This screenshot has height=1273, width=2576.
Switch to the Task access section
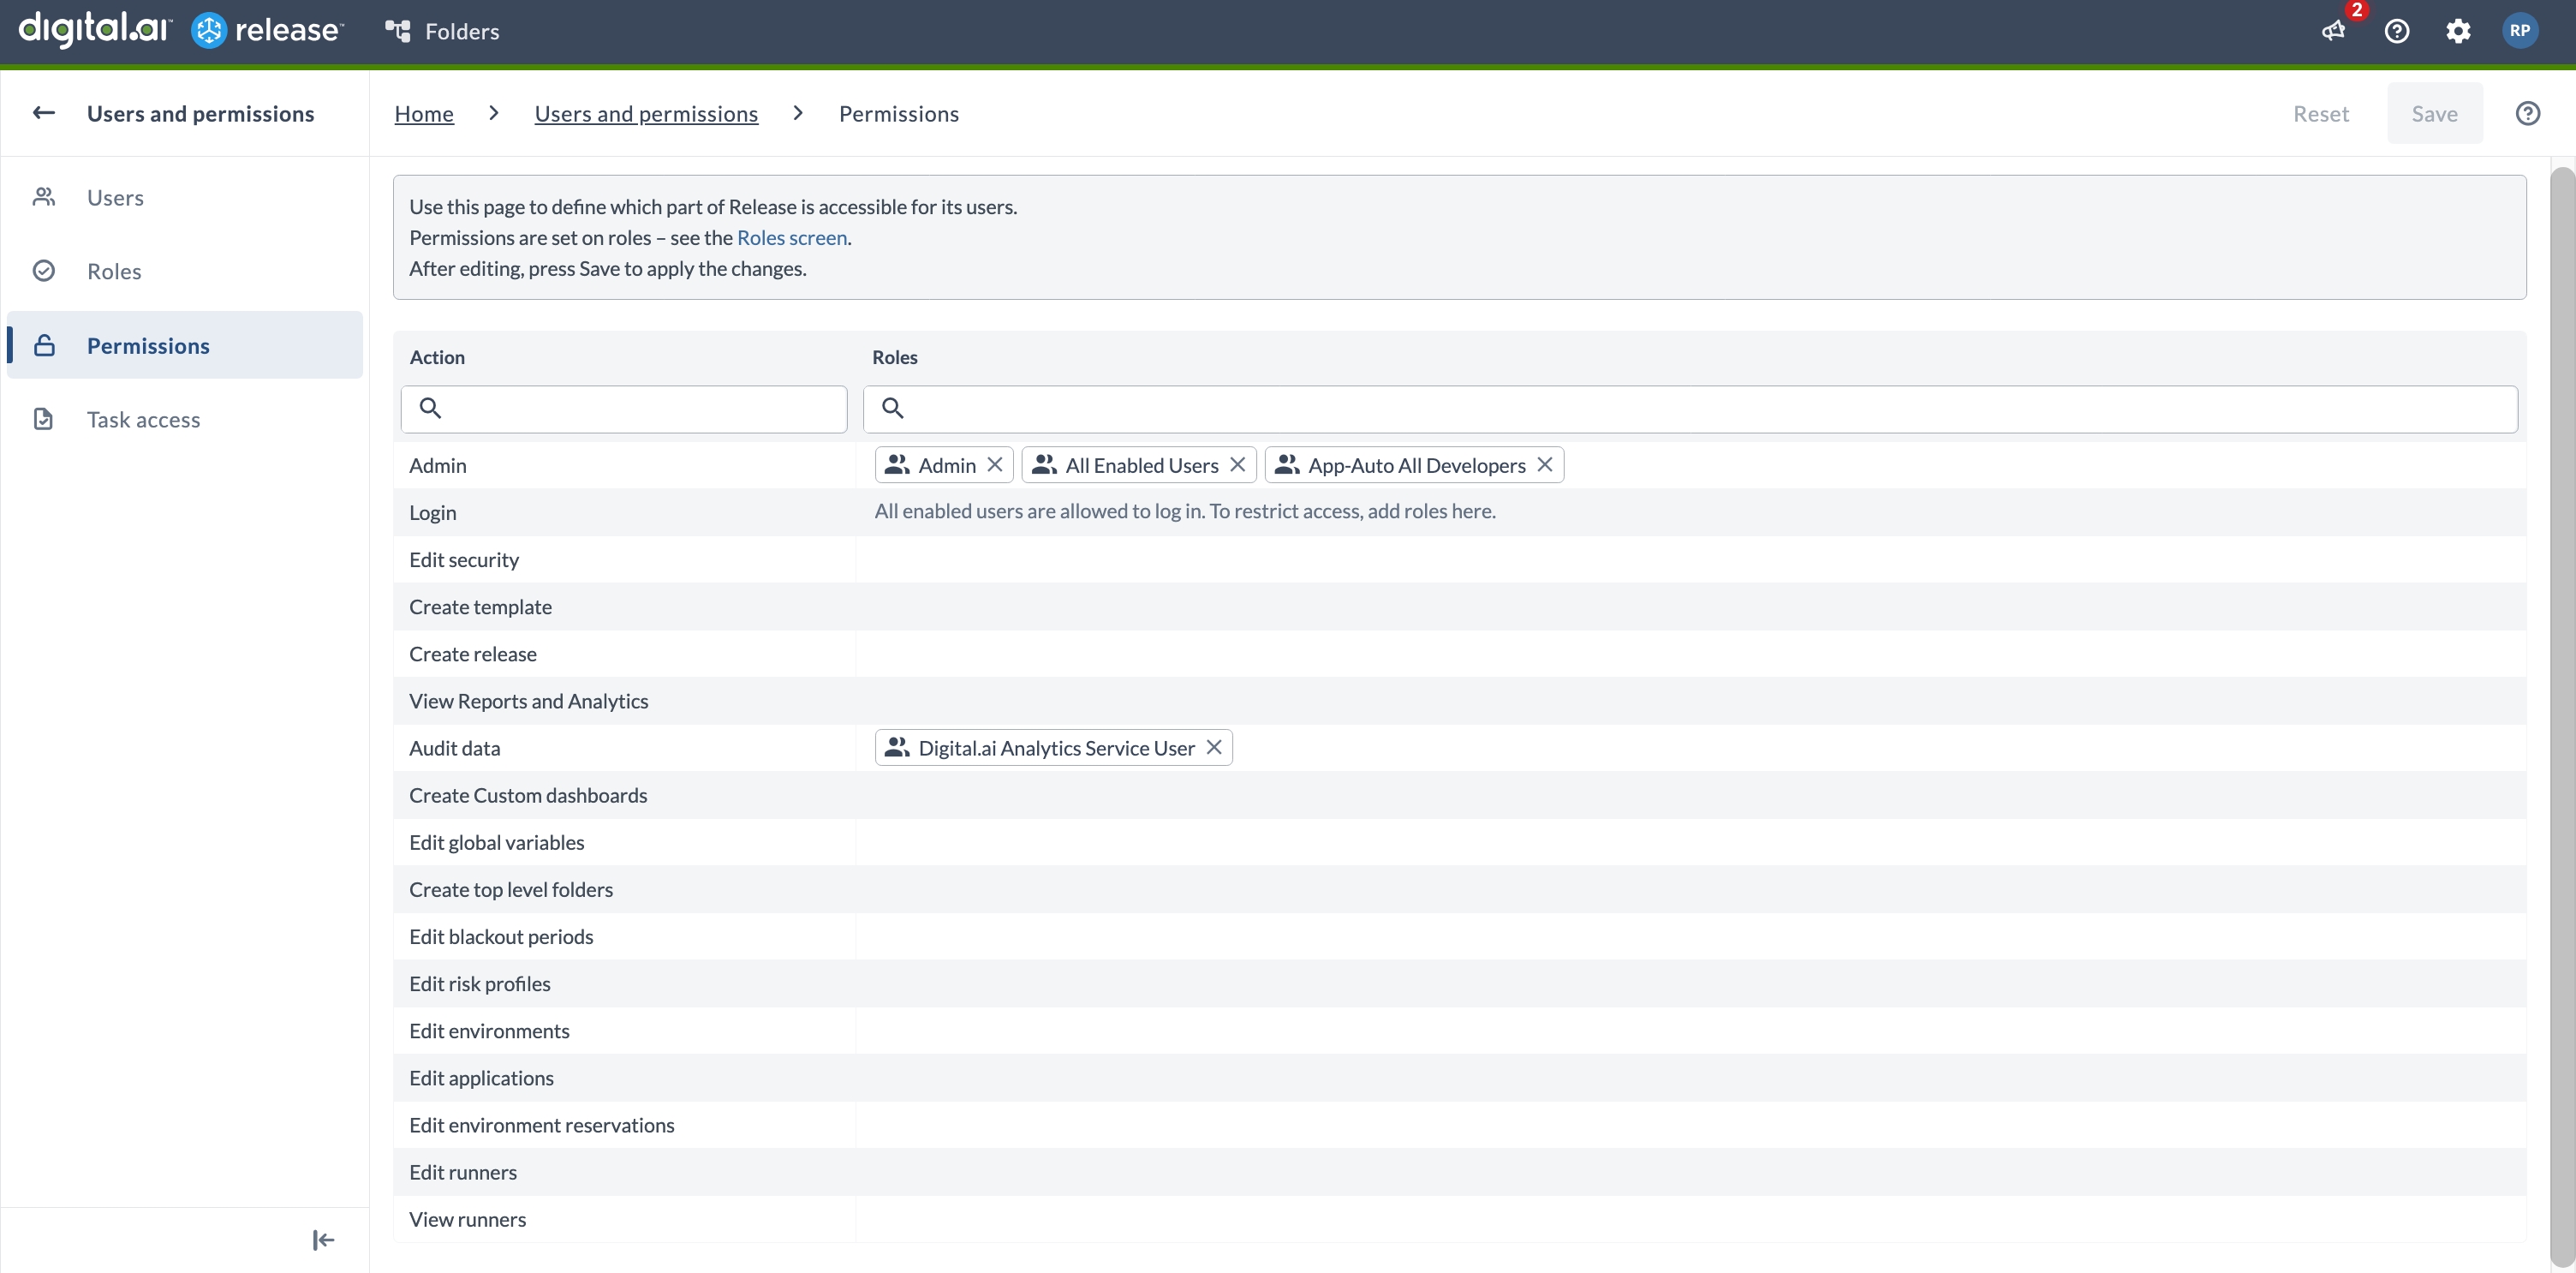point(144,419)
